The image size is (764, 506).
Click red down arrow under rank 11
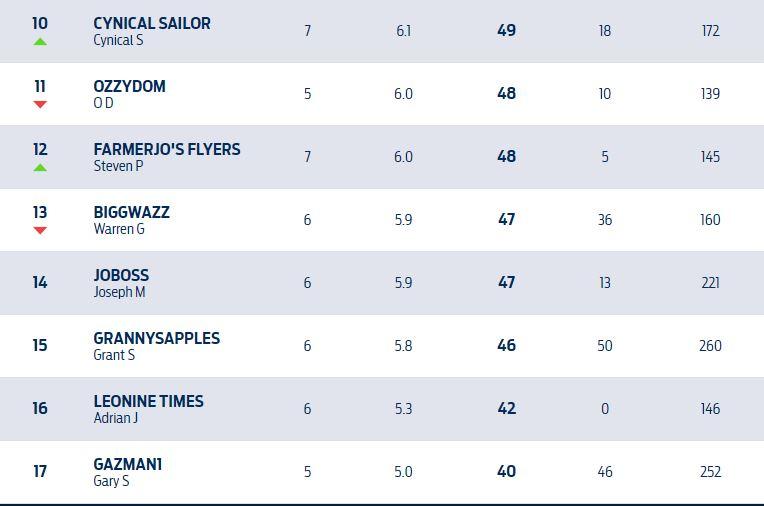[x=40, y=104]
